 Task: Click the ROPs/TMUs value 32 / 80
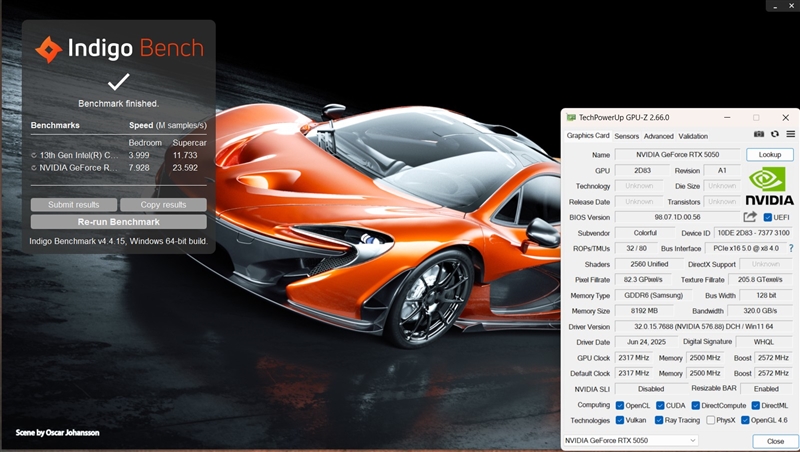click(x=636, y=248)
